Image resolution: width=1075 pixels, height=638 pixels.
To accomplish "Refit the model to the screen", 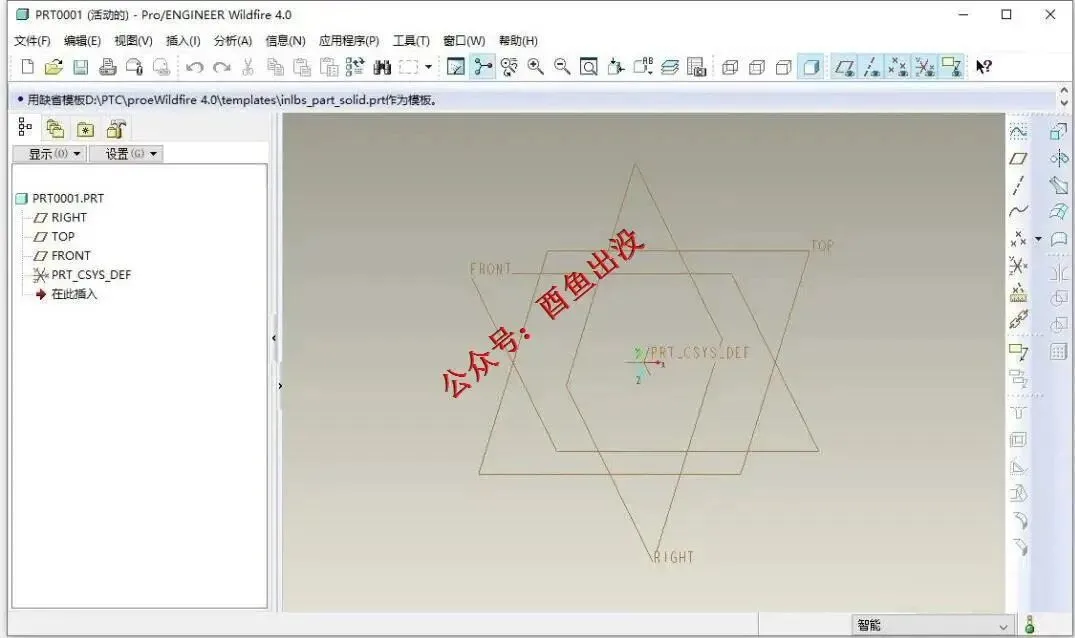I will coord(589,66).
